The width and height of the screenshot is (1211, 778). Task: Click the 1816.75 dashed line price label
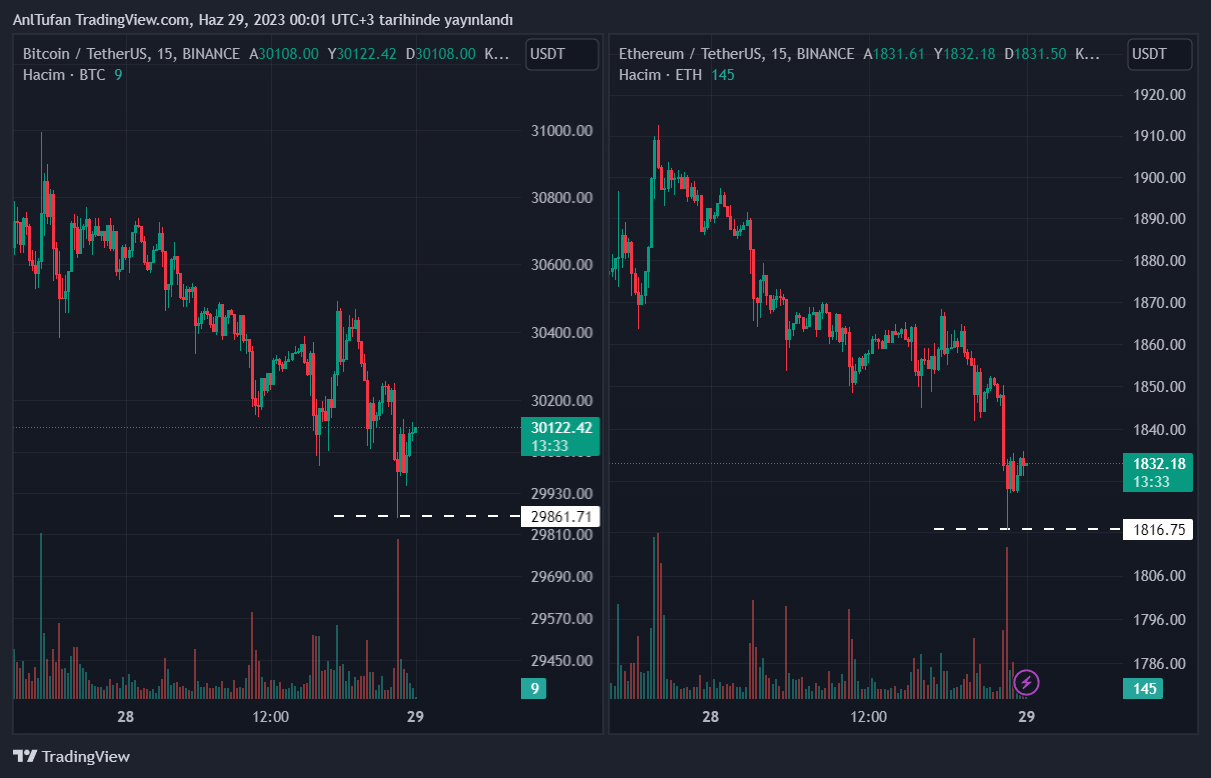[x=1159, y=530]
